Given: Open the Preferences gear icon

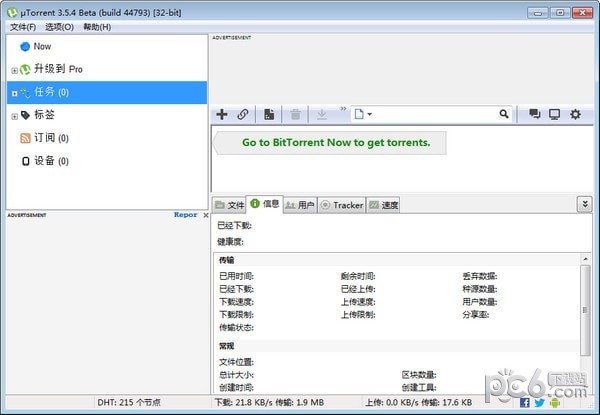Looking at the screenshot, I should [x=575, y=114].
